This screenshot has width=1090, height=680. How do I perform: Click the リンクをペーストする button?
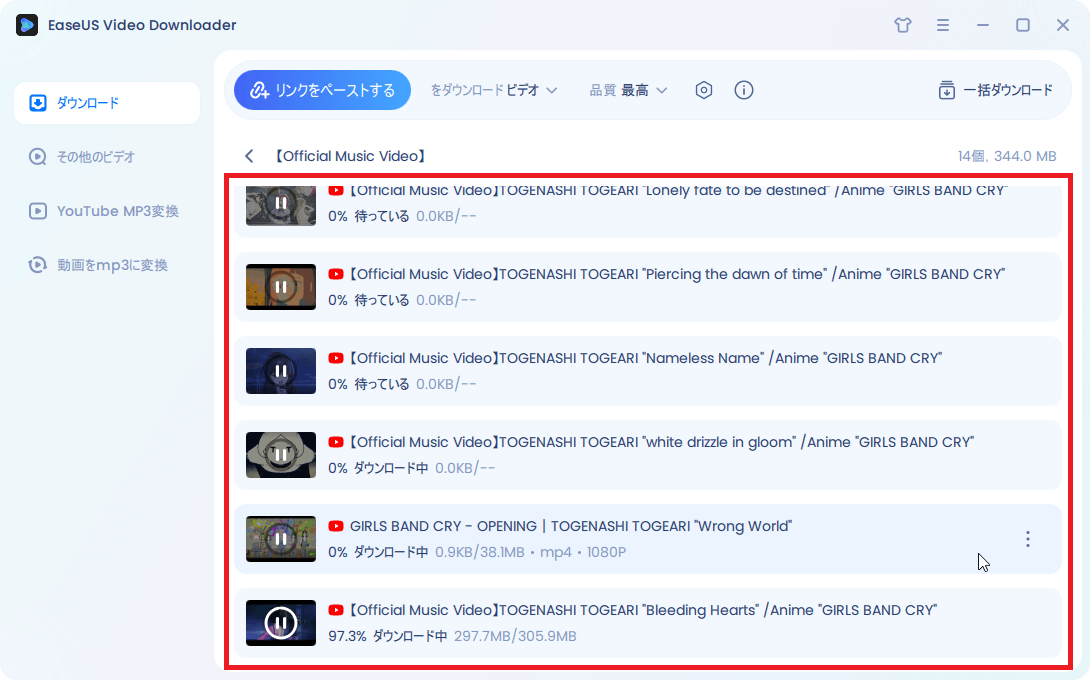(x=322, y=90)
